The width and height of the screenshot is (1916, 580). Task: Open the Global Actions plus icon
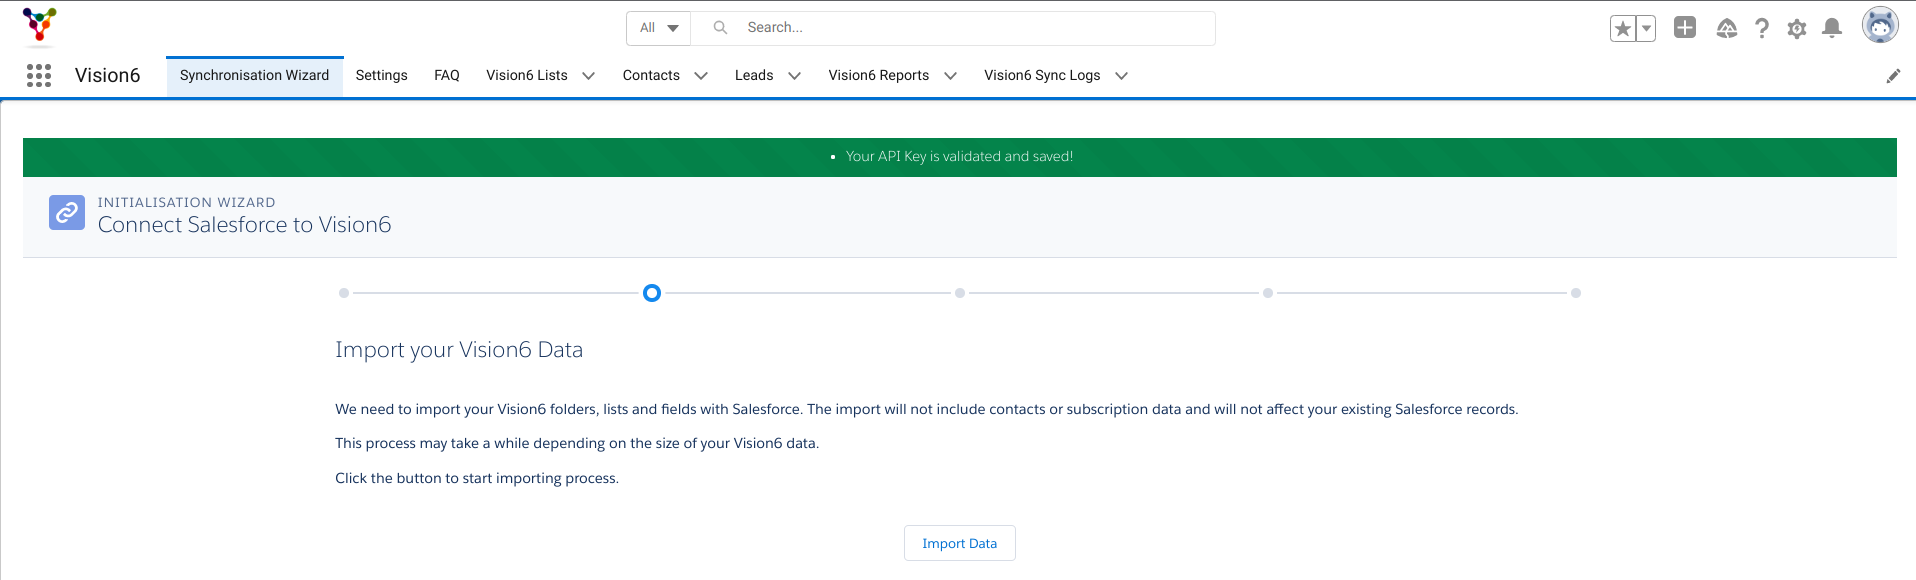tap(1685, 28)
